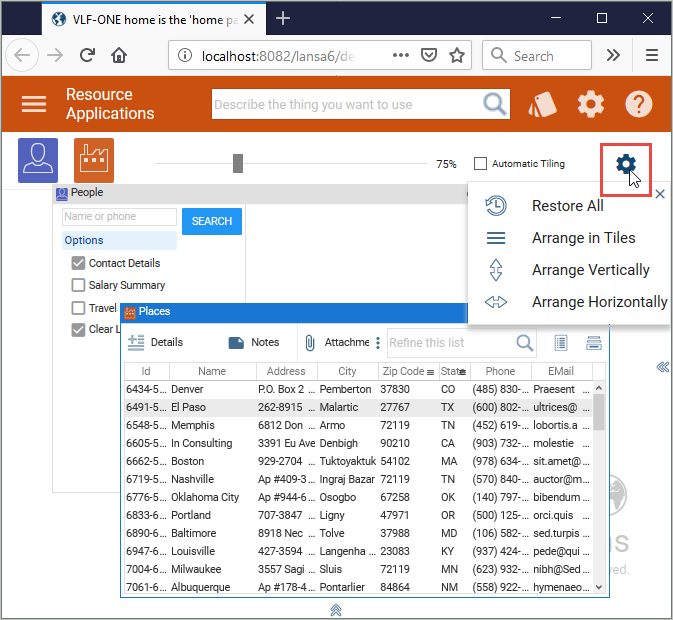The height and width of the screenshot is (620, 673).
Task: Click the Places factory icon
Action: pos(94,160)
